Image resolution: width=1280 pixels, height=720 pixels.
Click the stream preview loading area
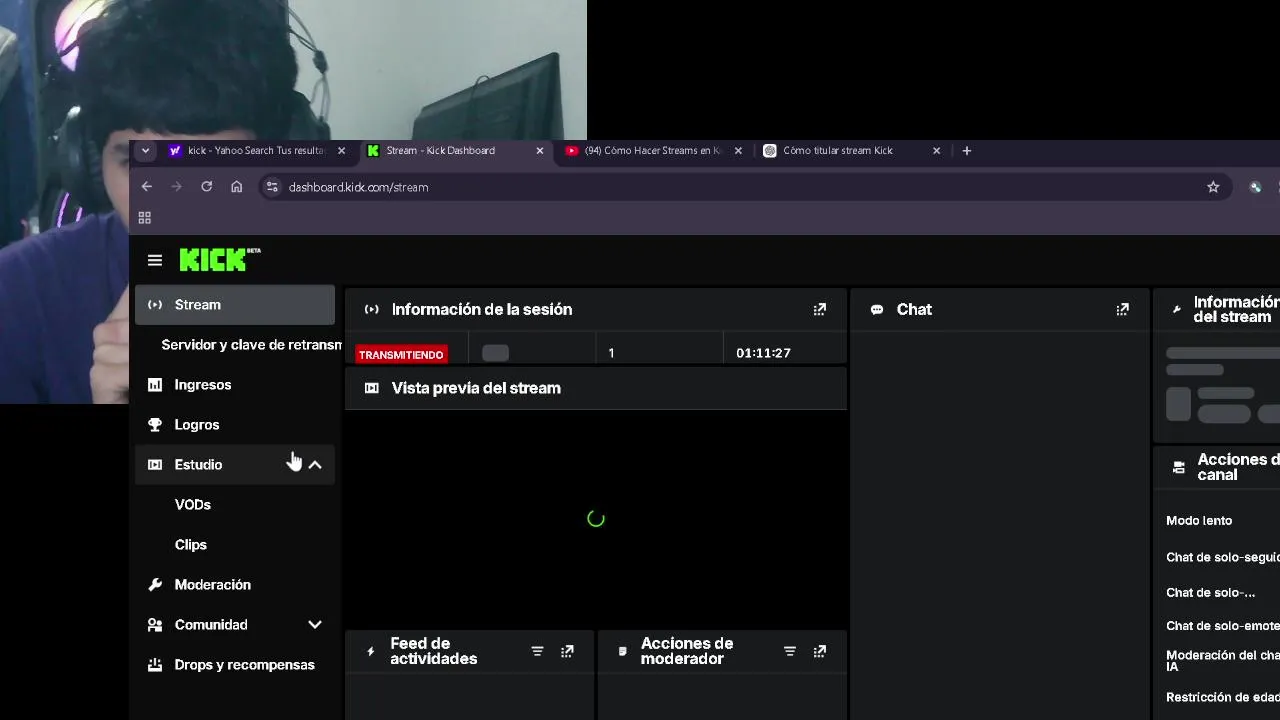595,518
